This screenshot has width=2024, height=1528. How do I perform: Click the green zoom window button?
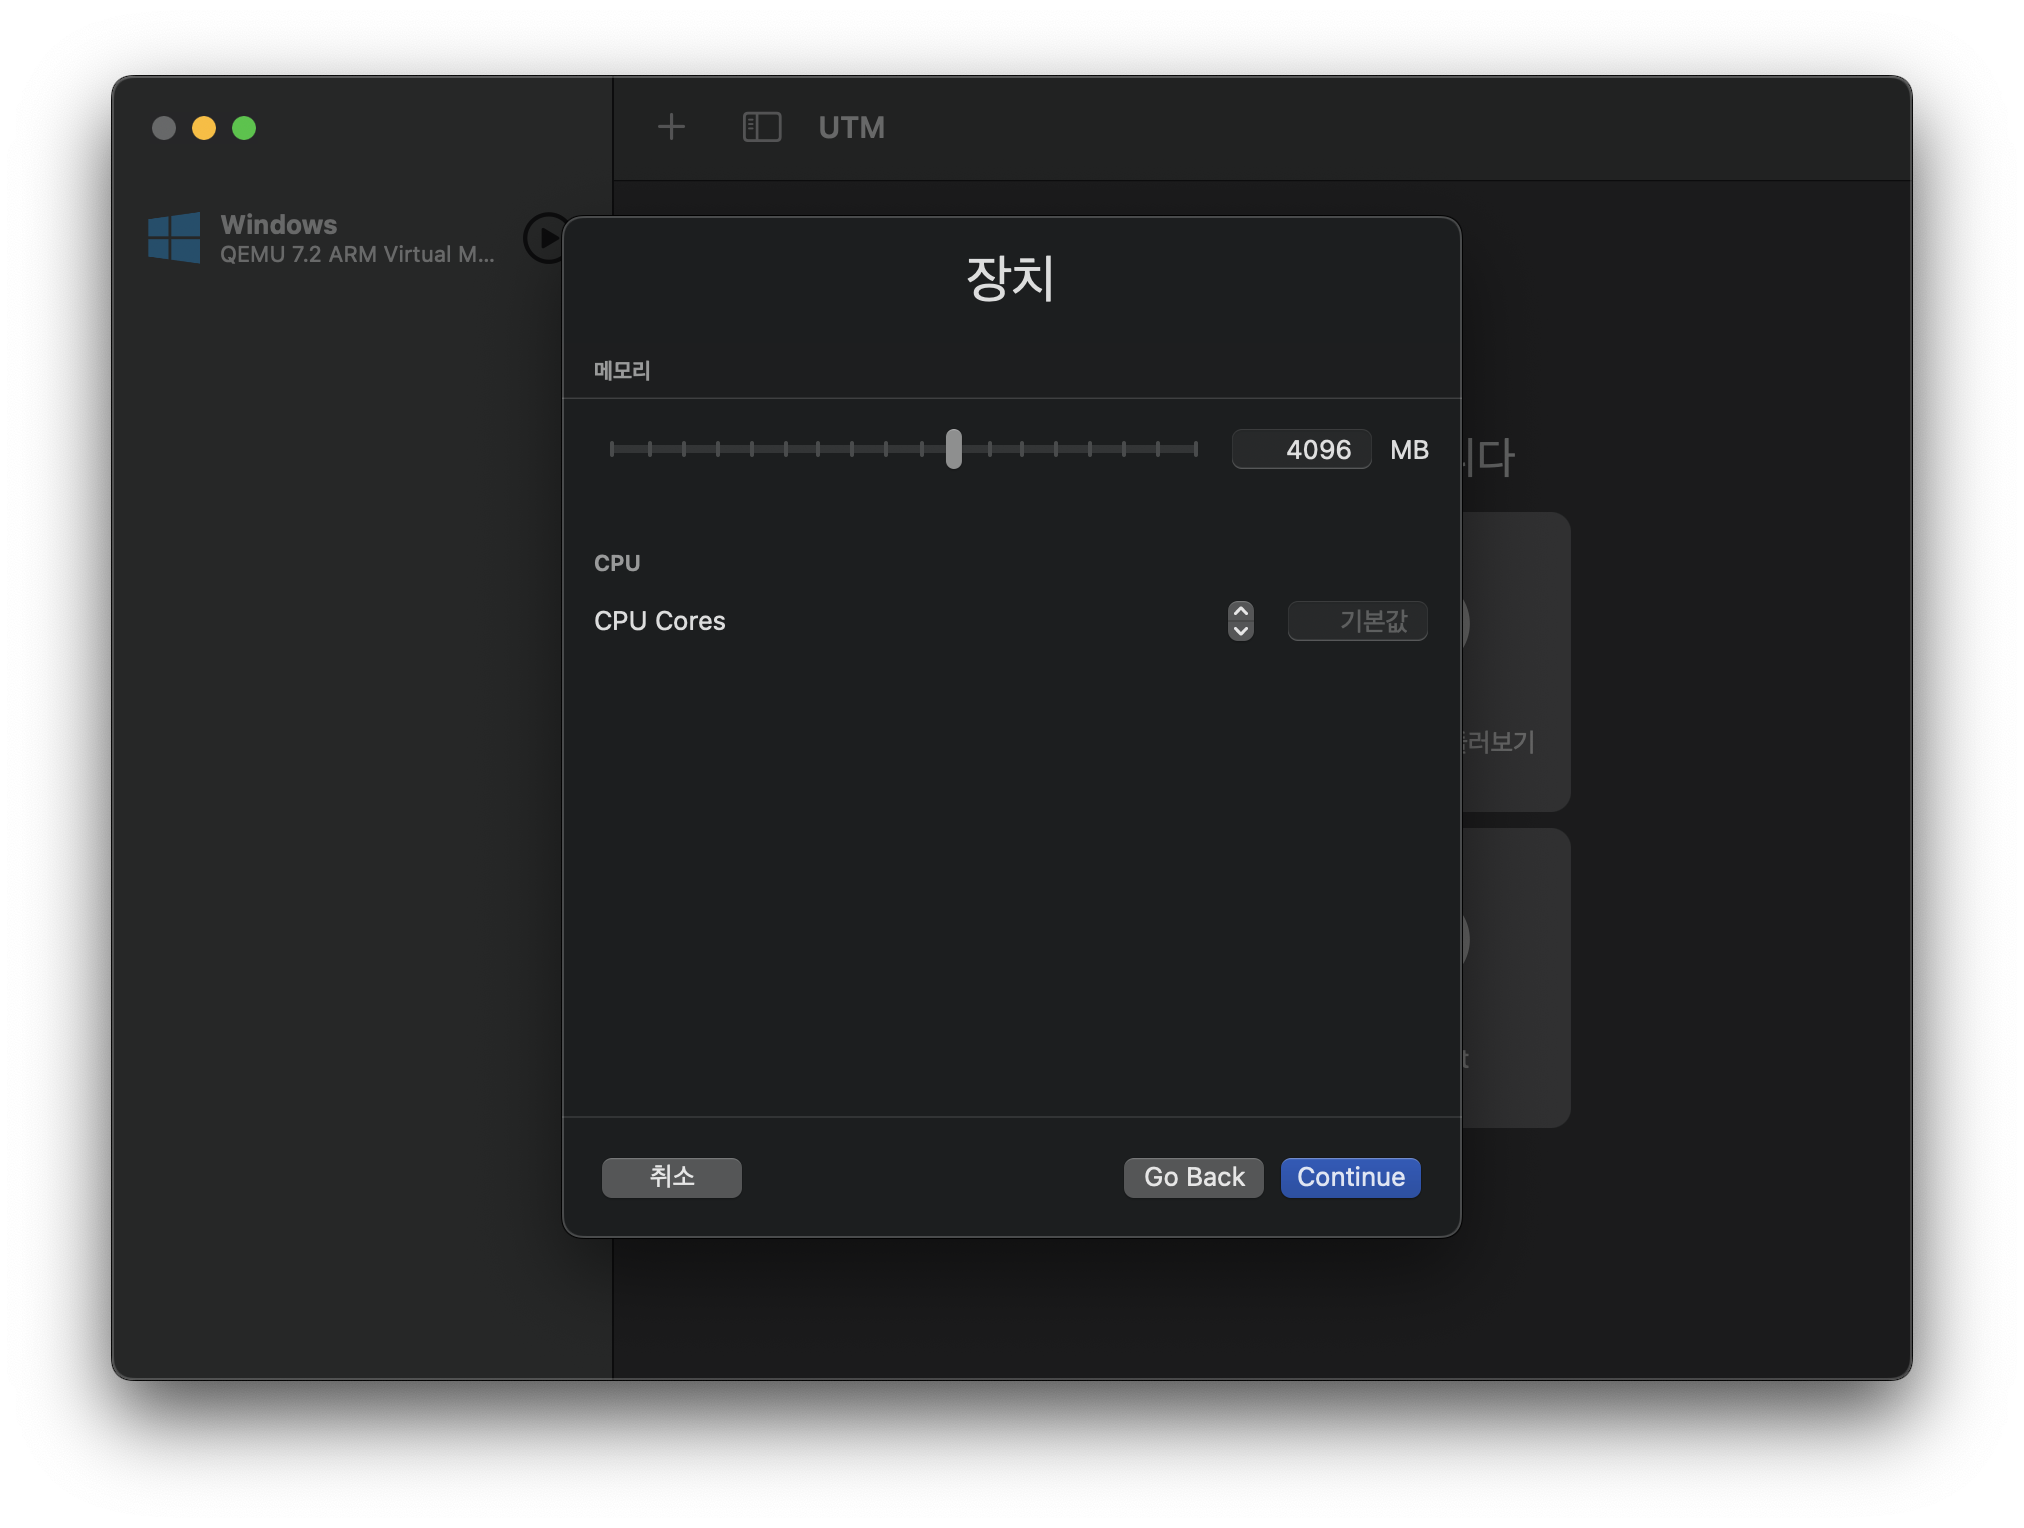point(244,128)
